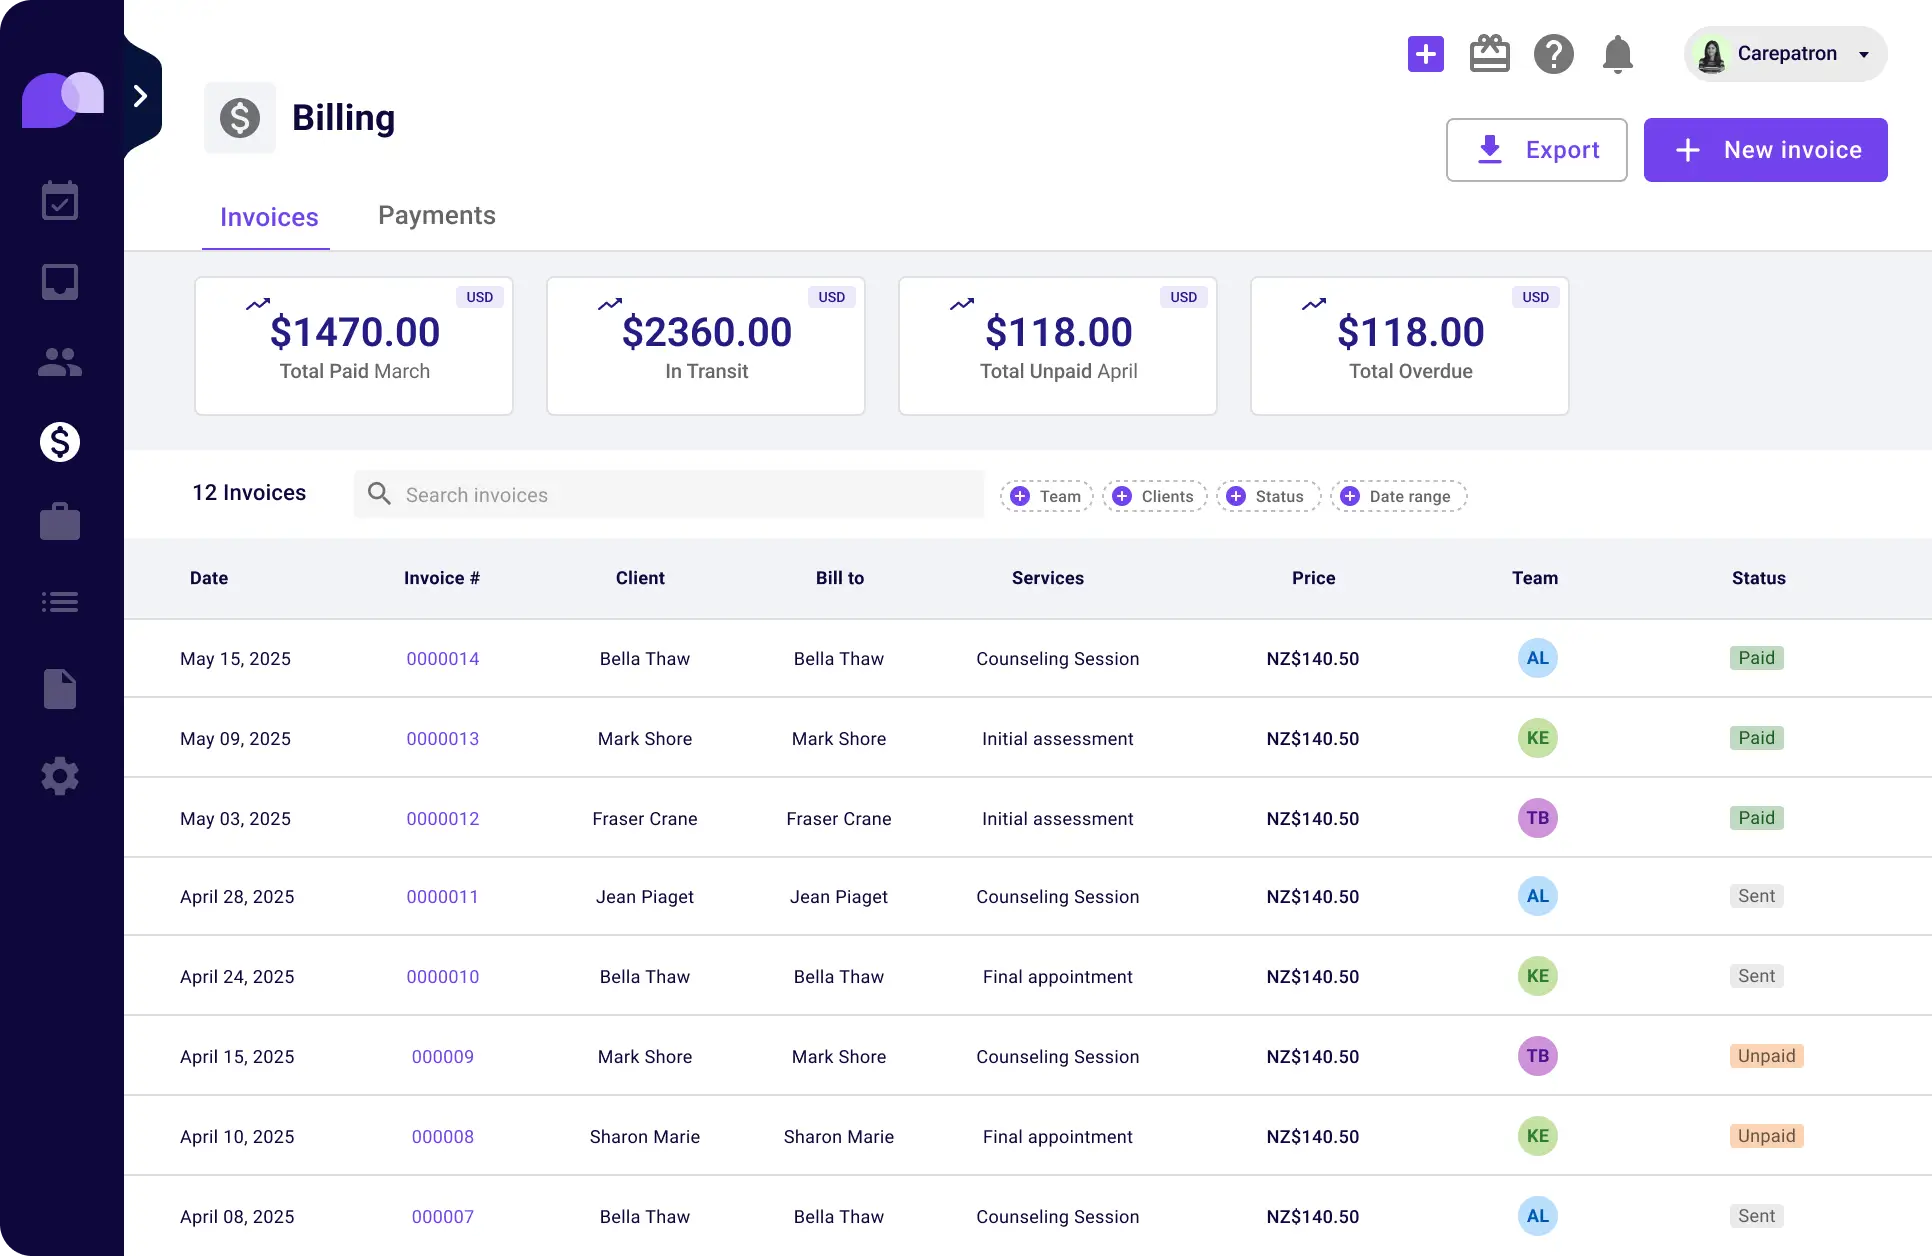Open the inbox icon in sidebar
The image size is (1932, 1256).
60,282
